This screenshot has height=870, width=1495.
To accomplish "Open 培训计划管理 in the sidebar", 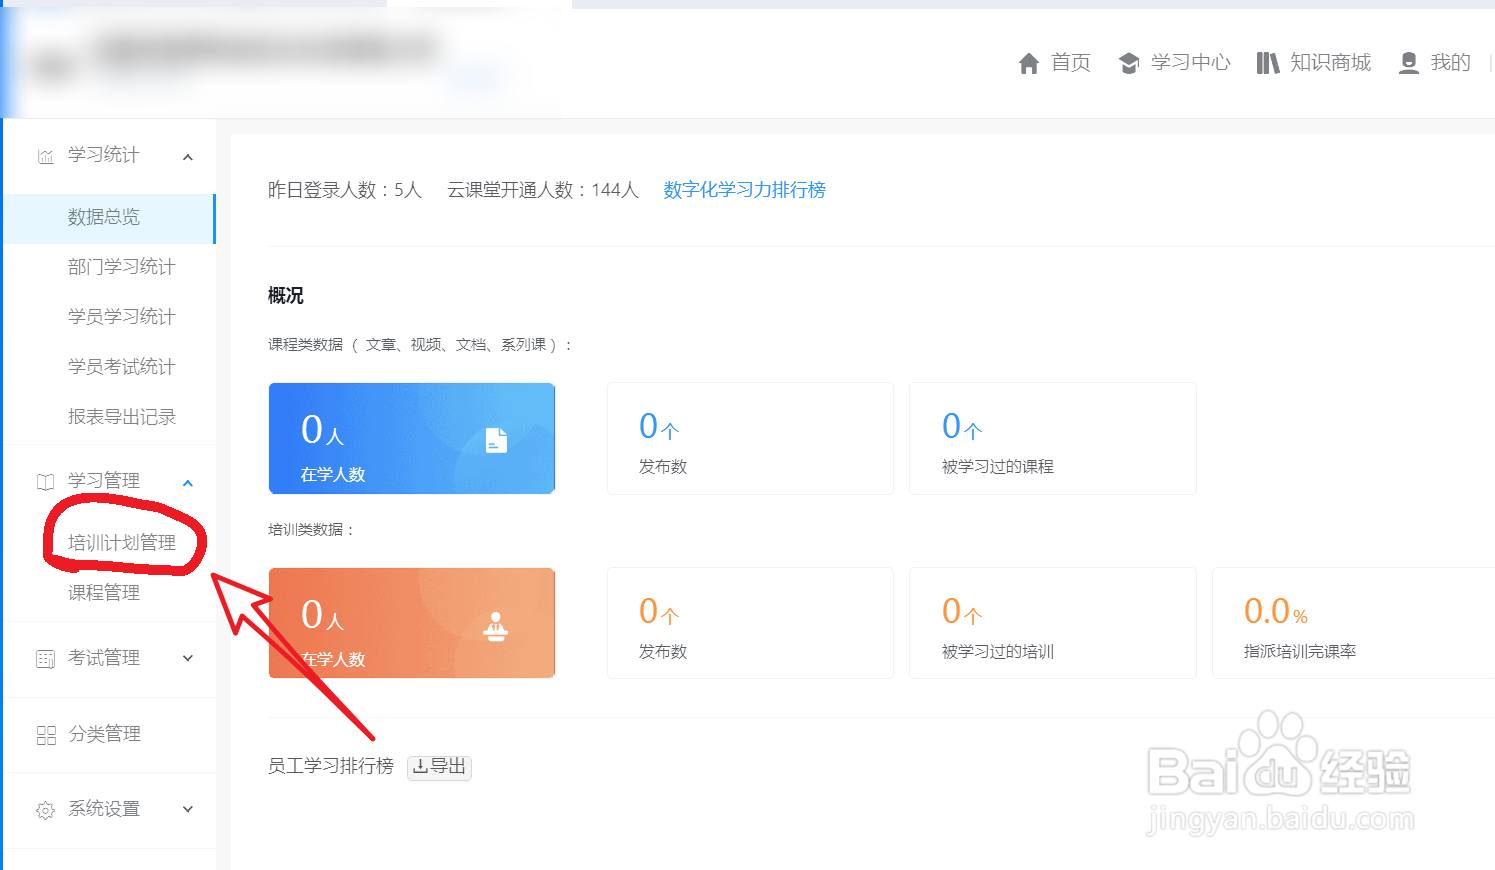I will 122,543.
